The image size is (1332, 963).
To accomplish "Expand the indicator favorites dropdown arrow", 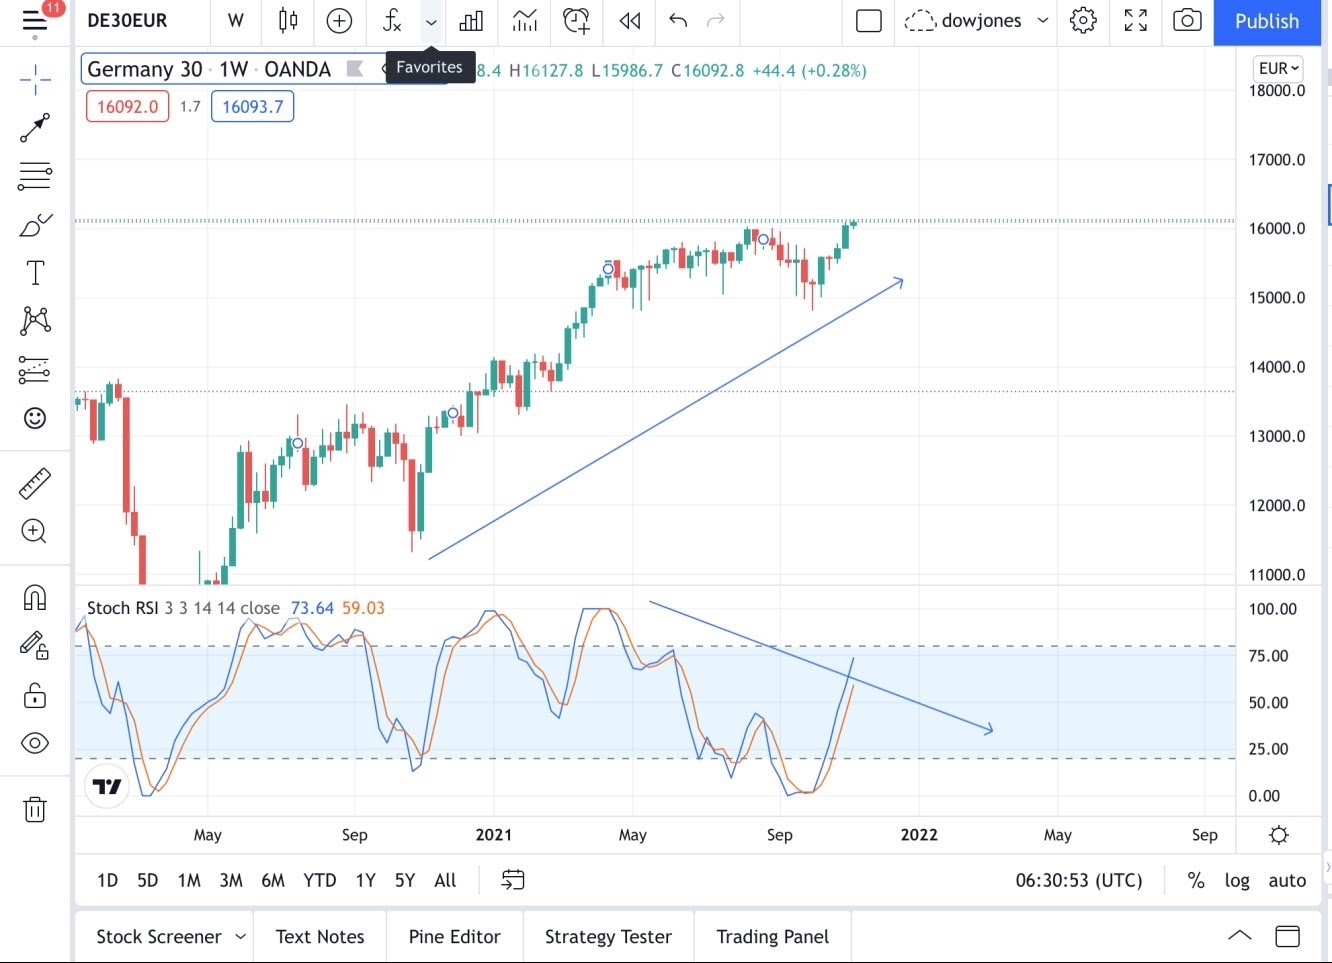I will click(x=431, y=21).
